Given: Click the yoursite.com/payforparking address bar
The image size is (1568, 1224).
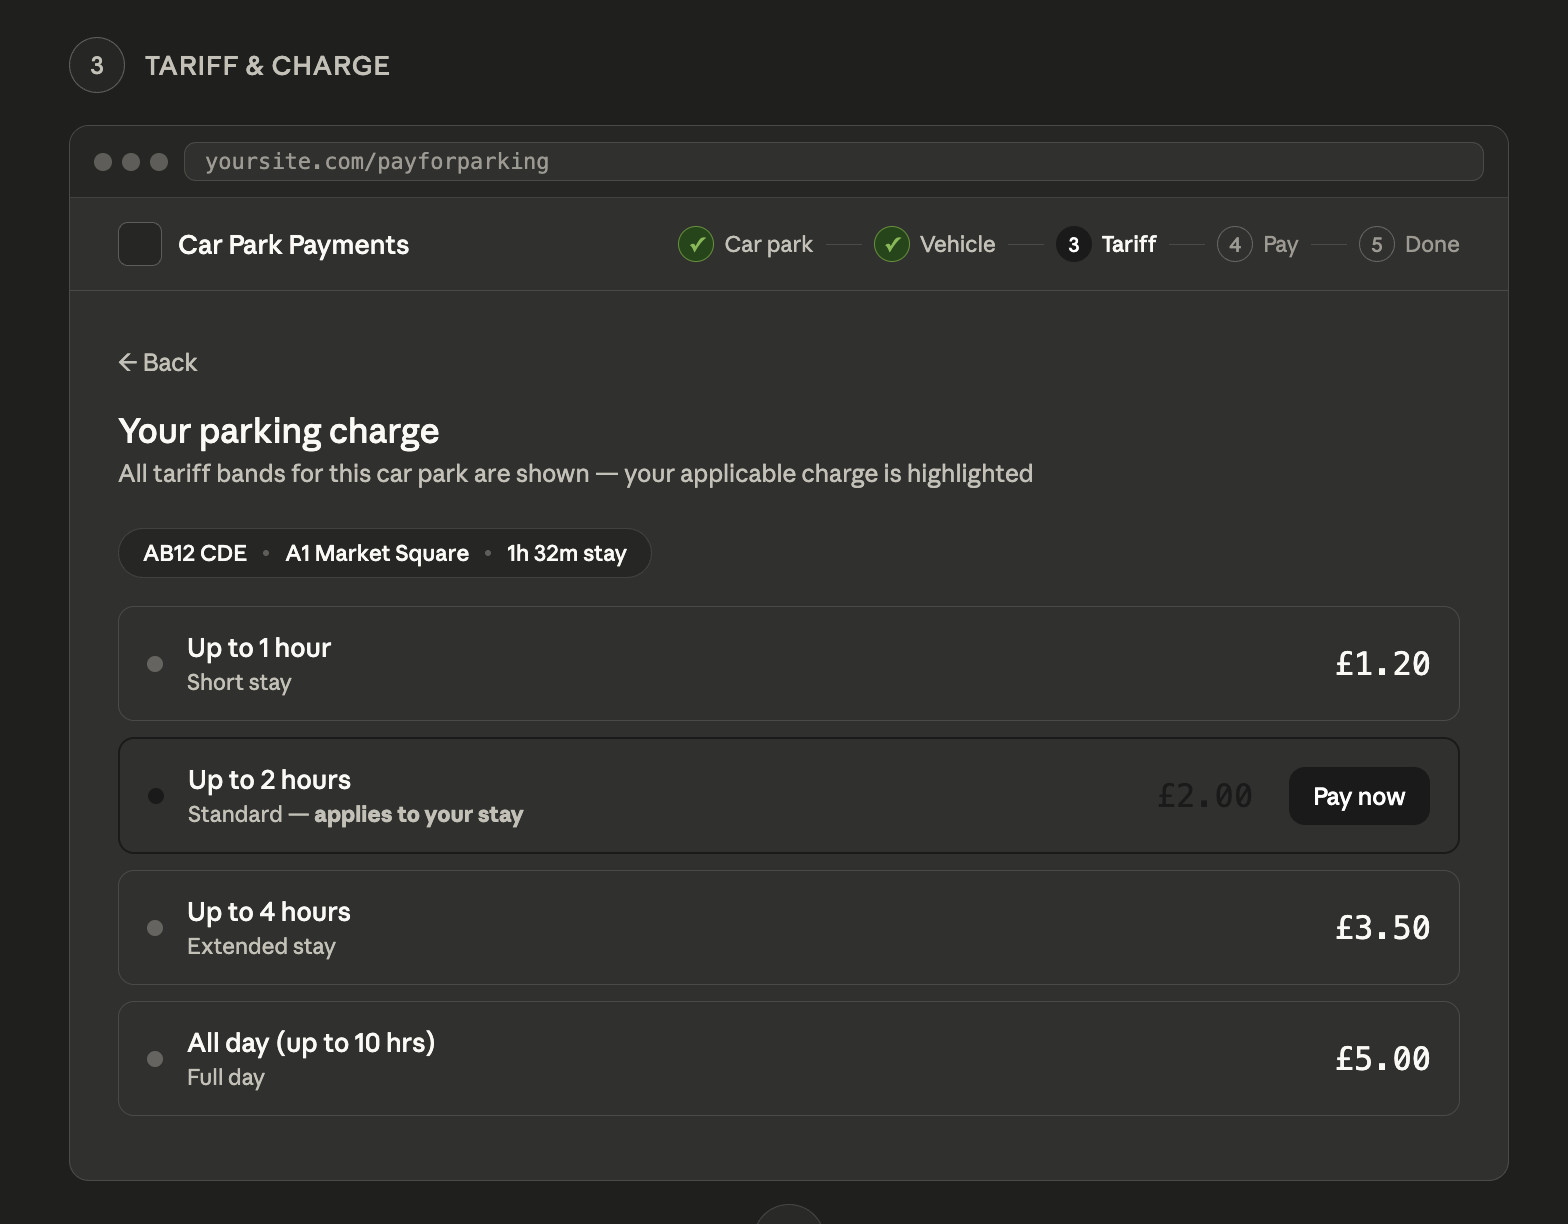Looking at the screenshot, I should (833, 161).
